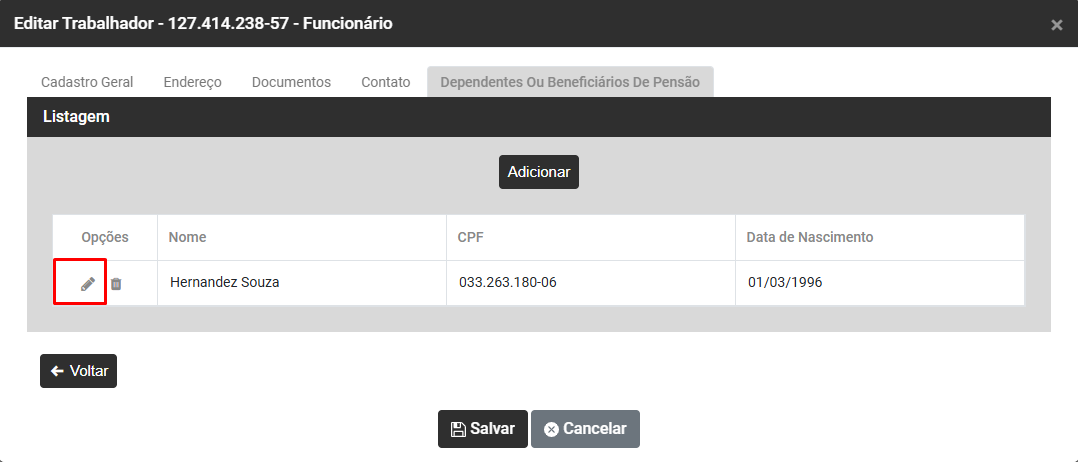1078x462 pixels.
Task: Click the Cancelar button
Action: 585,429
